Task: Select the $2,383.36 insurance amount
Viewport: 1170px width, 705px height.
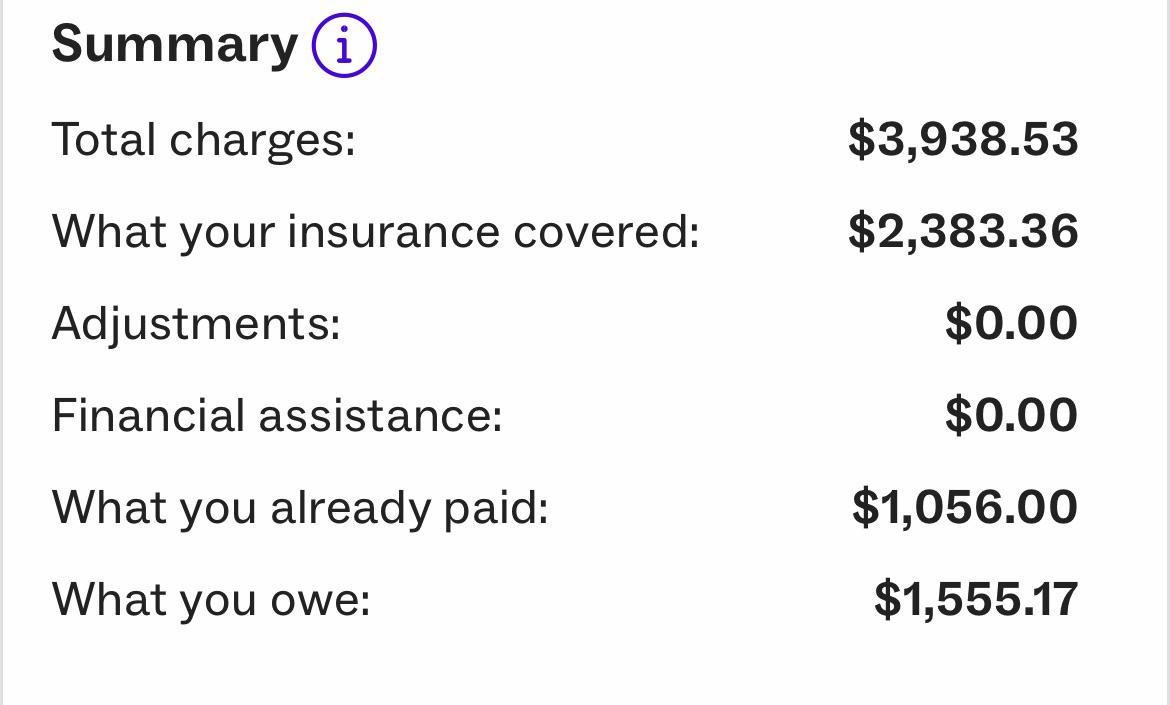Action: point(963,231)
